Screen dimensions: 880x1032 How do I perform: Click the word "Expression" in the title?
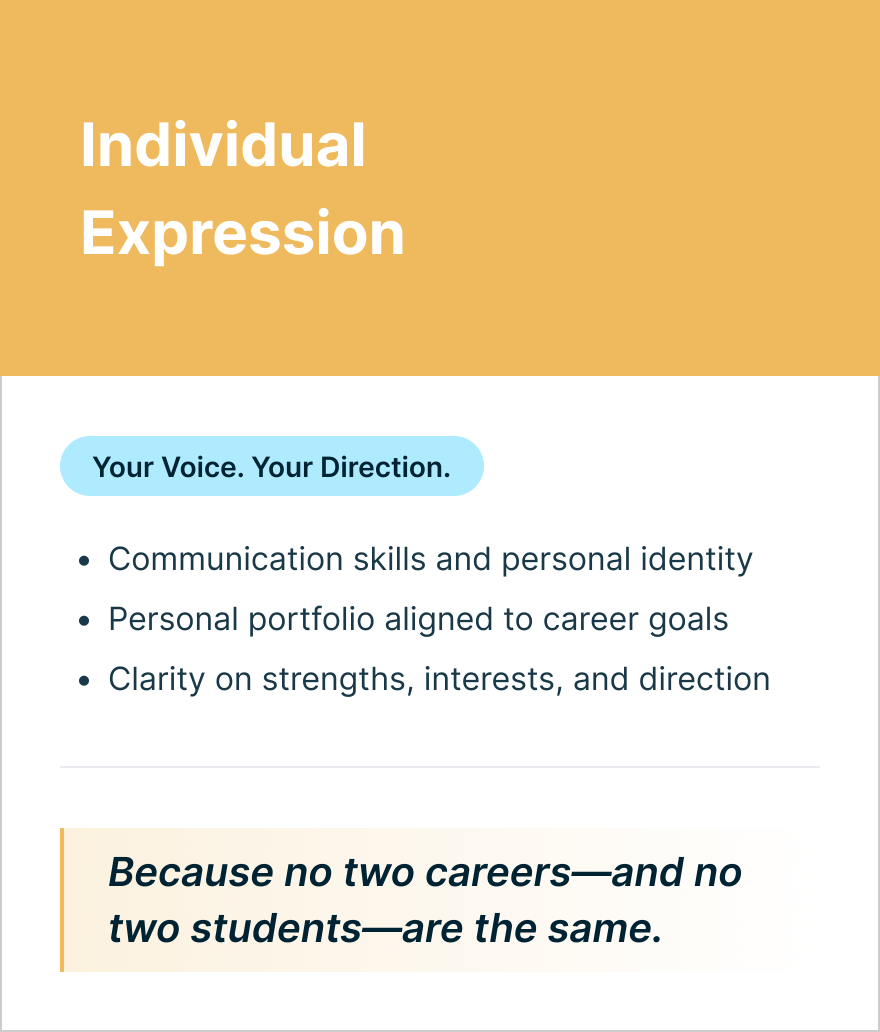(x=242, y=233)
